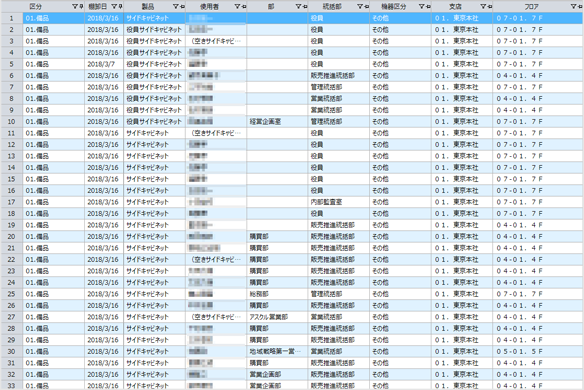584x390 pixels.
Task: Click (空きサイドキャビ… user cell in row 11
Action: pos(216,133)
